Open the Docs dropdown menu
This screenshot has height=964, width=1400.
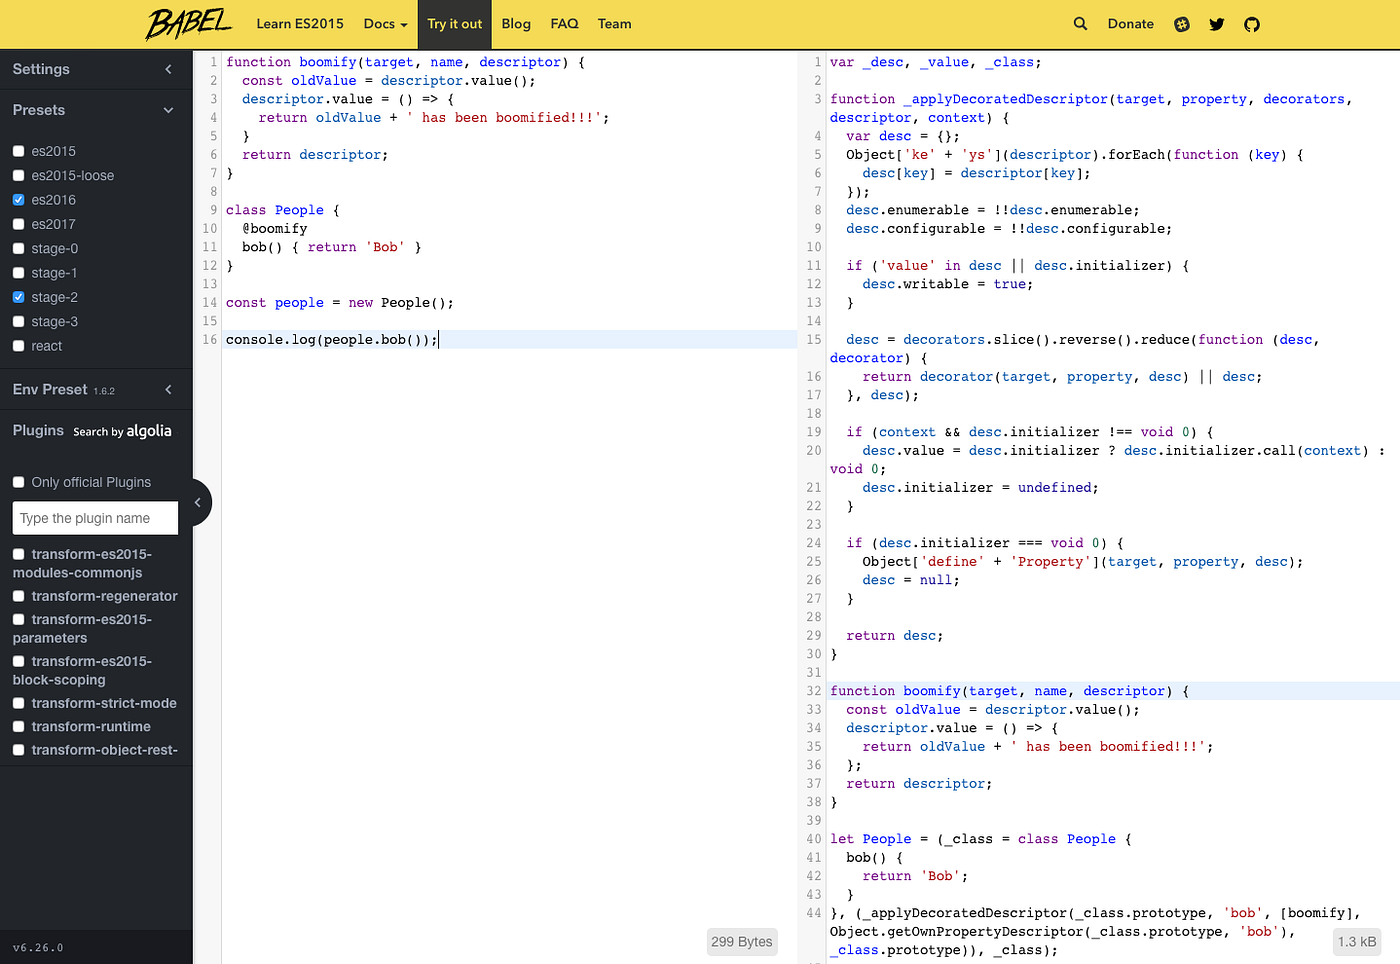(x=384, y=23)
